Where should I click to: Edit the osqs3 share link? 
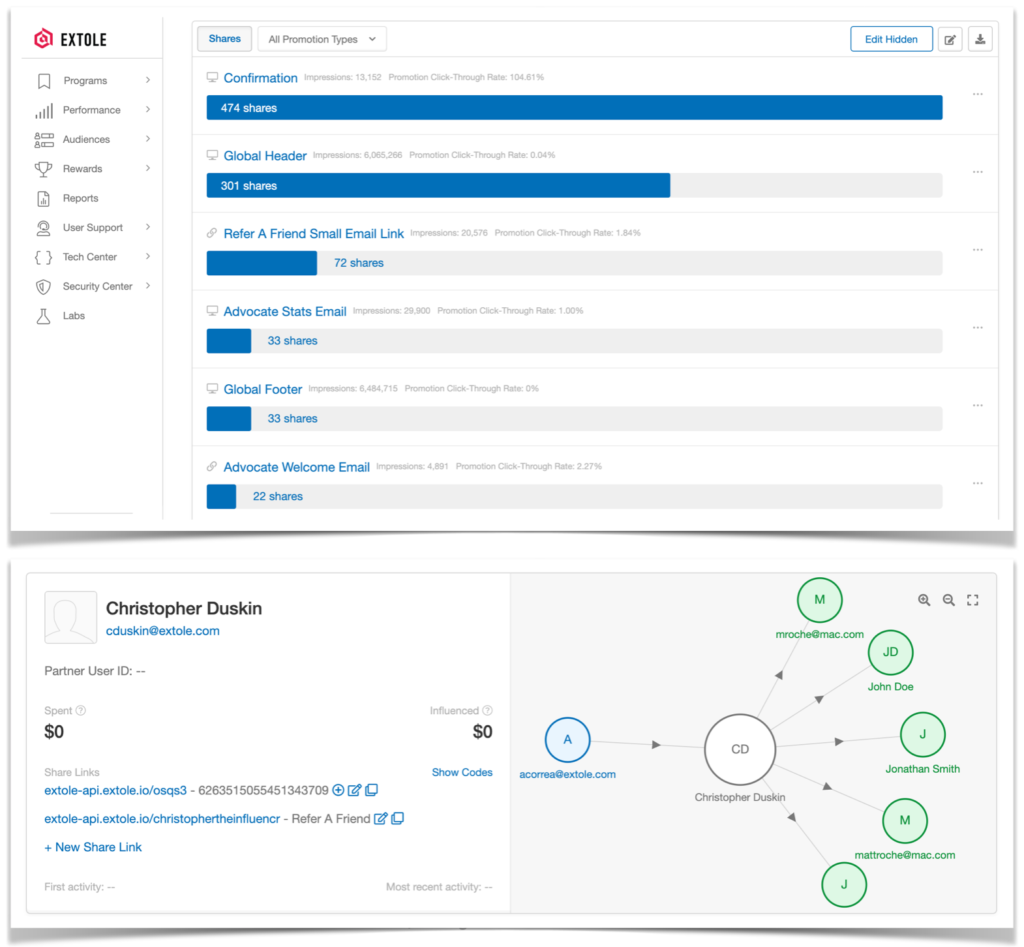tap(355, 790)
